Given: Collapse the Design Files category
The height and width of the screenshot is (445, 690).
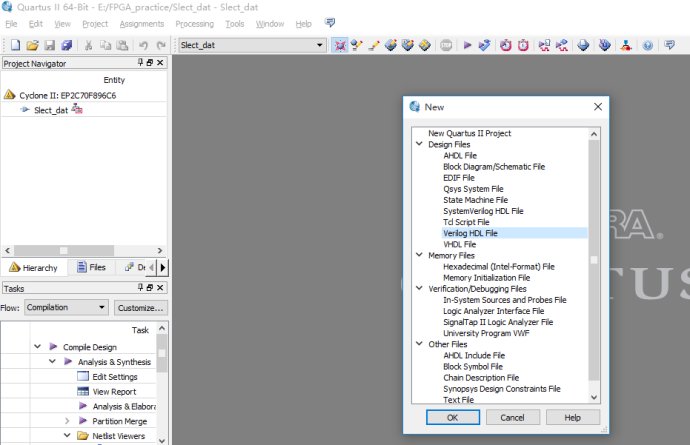Looking at the screenshot, I should pyautogui.click(x=419, y=144).
